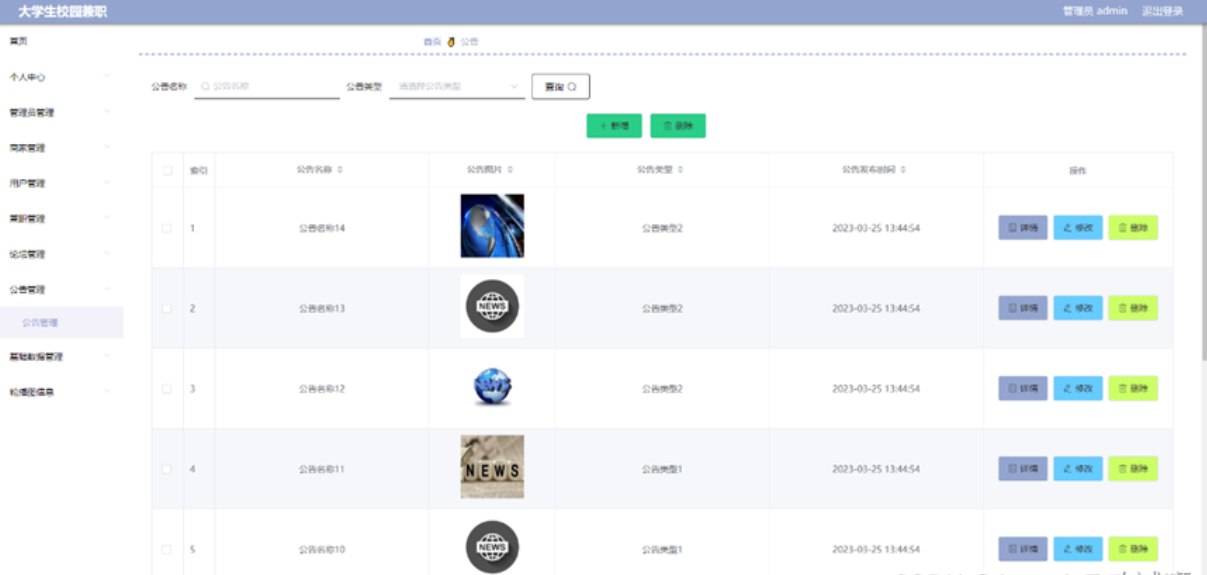The image size is (1207, 575).
Task: Click the 公告名称13 cell
Action: (322, 308)
